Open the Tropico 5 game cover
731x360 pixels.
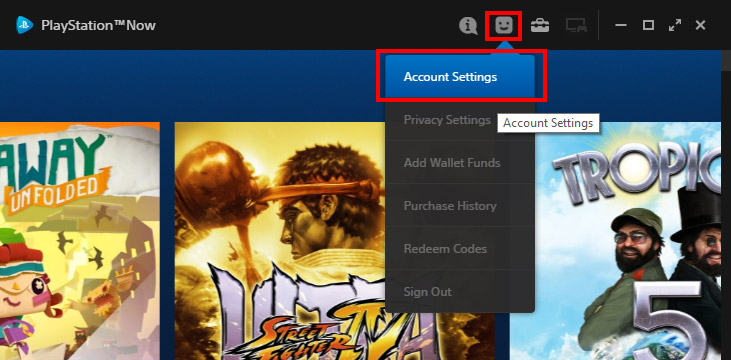pos(615,241)
